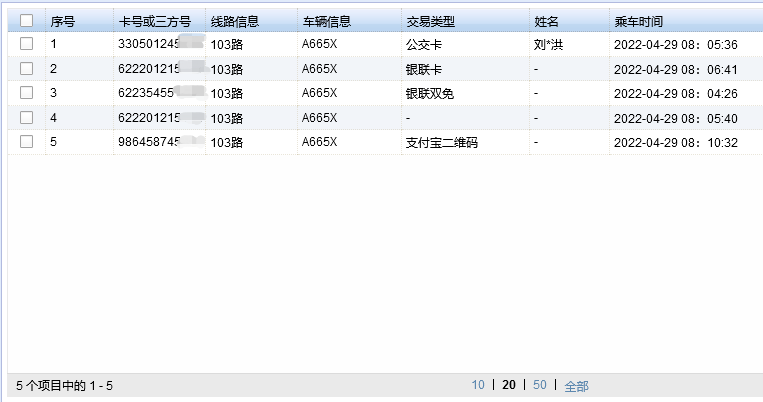Click the 姓名 column header
The width and height of the screenshot is (763, 402).
[x=547, y=21]
